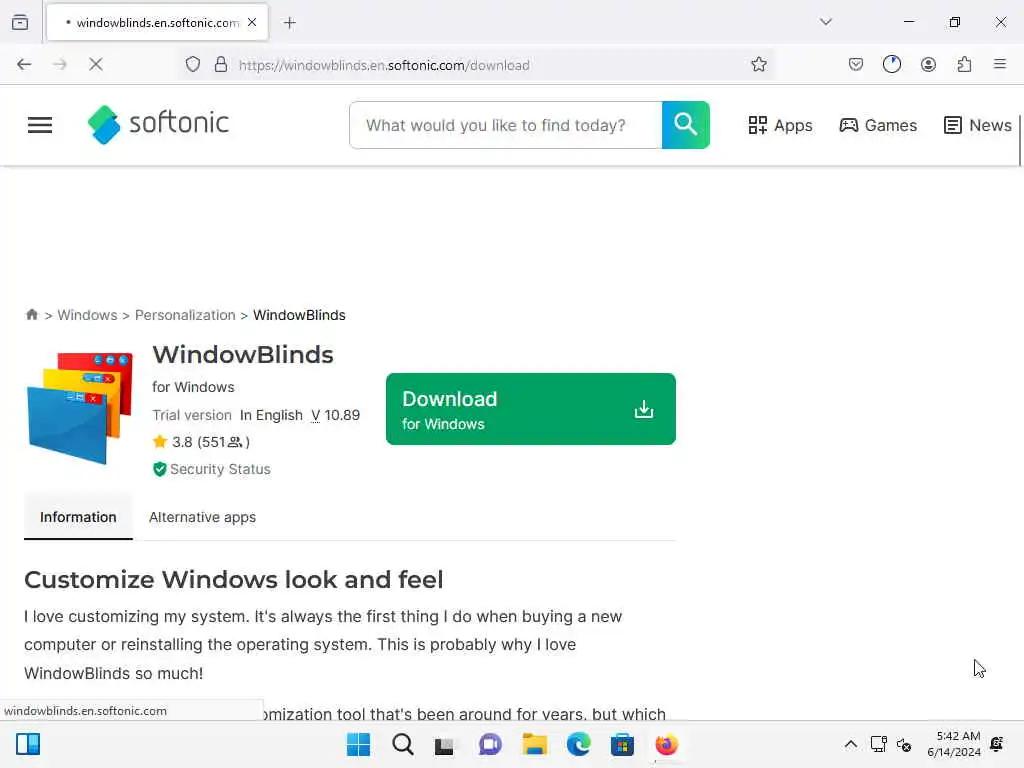This screenshot has width=1024, height=768.
Task: Click the V 10.89 version label
Action: (336, 415)
